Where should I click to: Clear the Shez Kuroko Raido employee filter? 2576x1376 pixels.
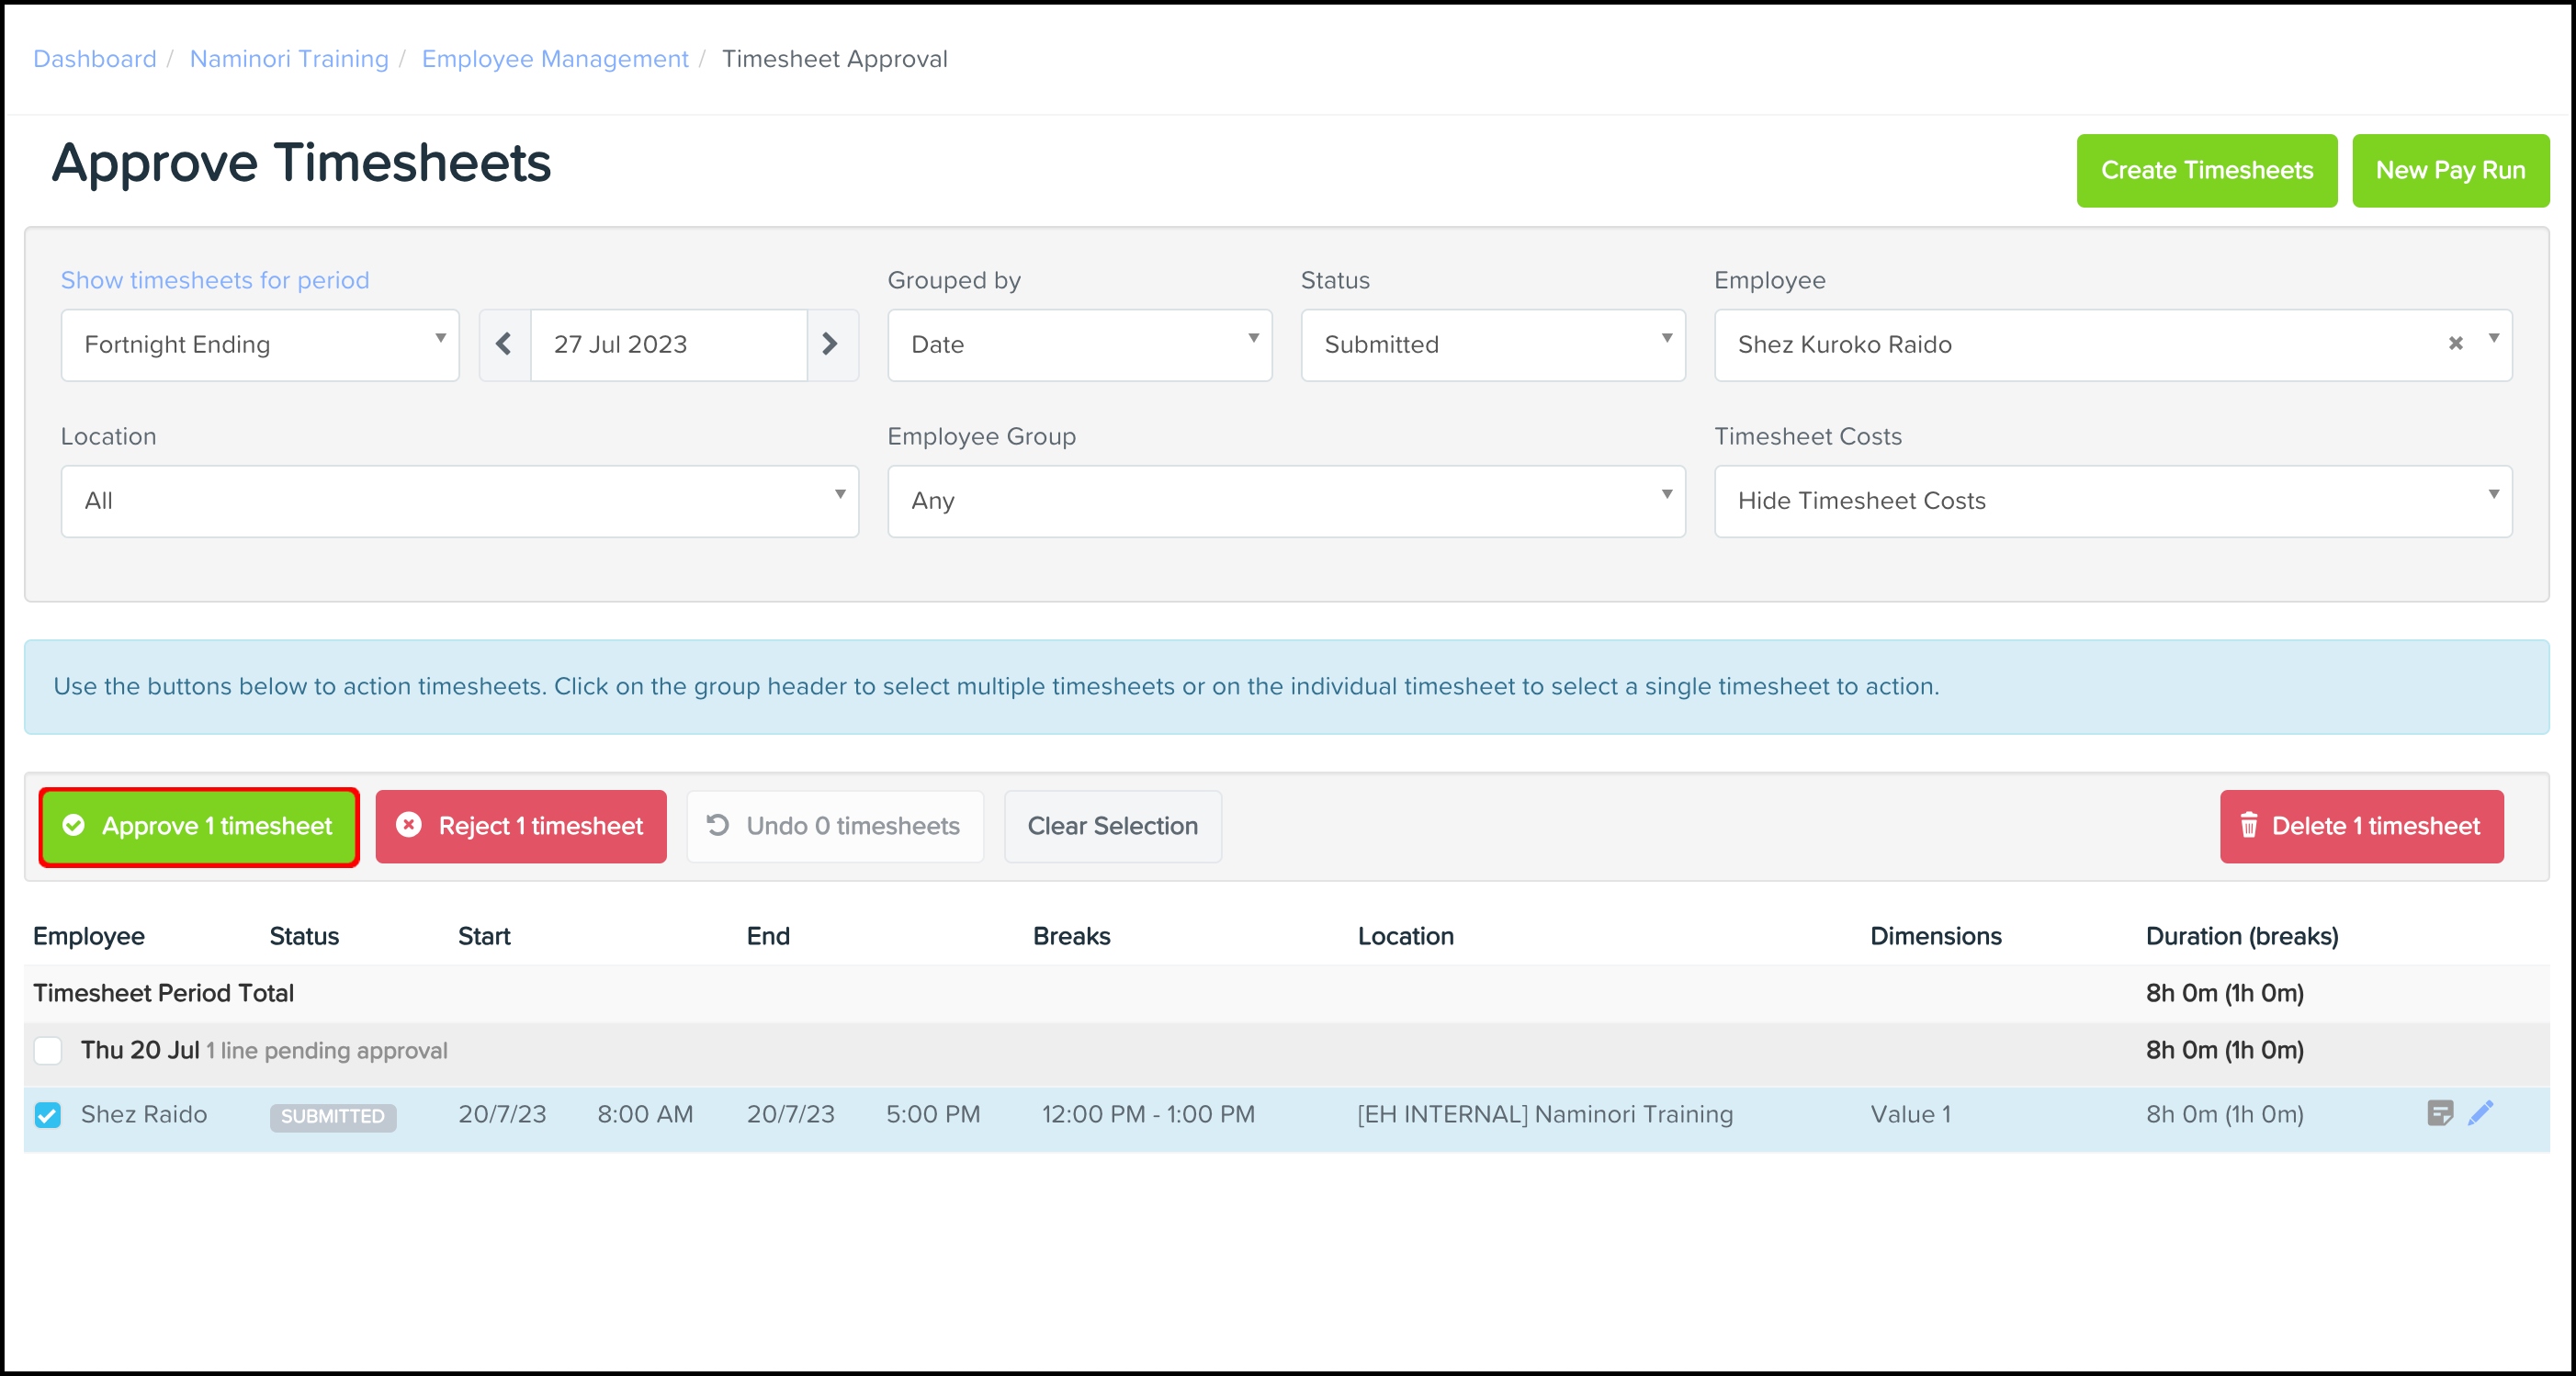point(2455,344)
